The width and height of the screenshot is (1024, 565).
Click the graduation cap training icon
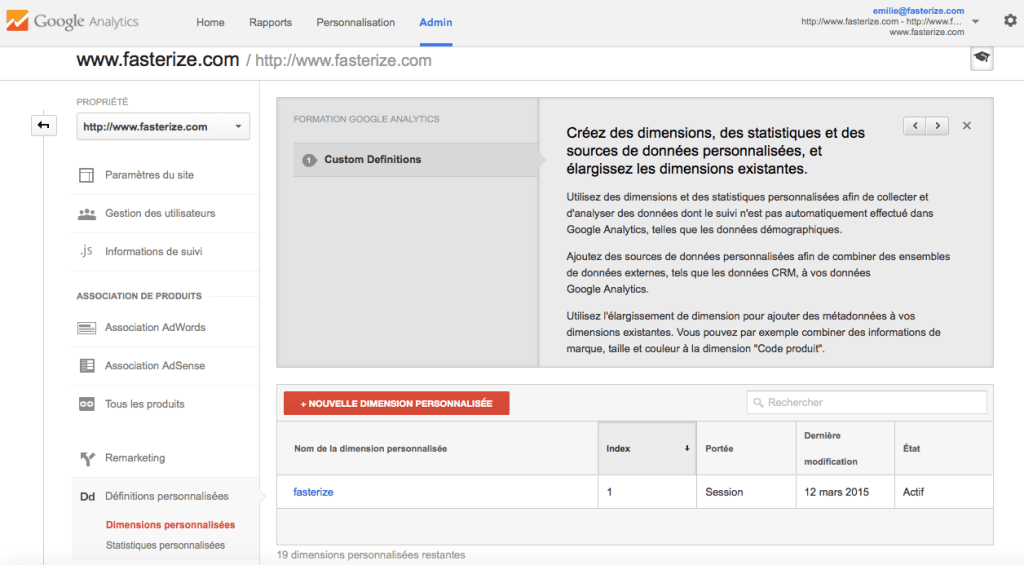[982, 57]
